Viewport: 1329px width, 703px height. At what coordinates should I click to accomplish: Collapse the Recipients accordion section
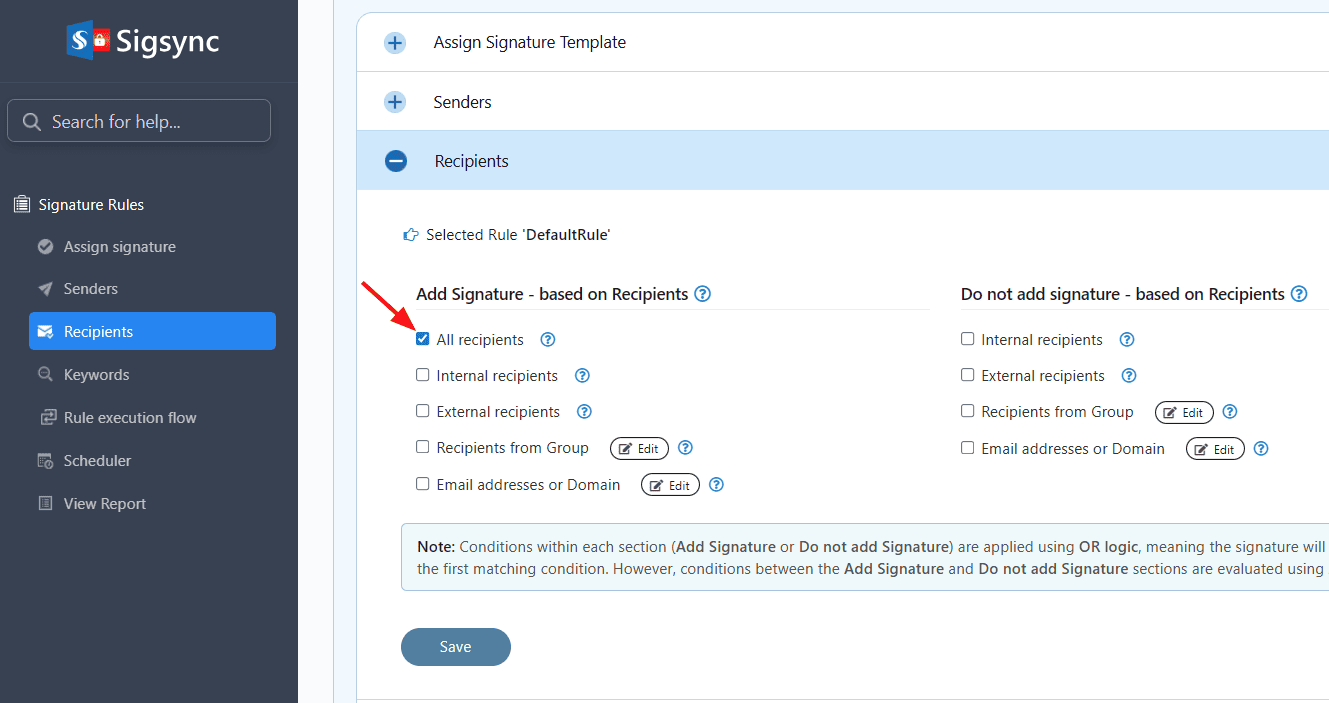396,161
